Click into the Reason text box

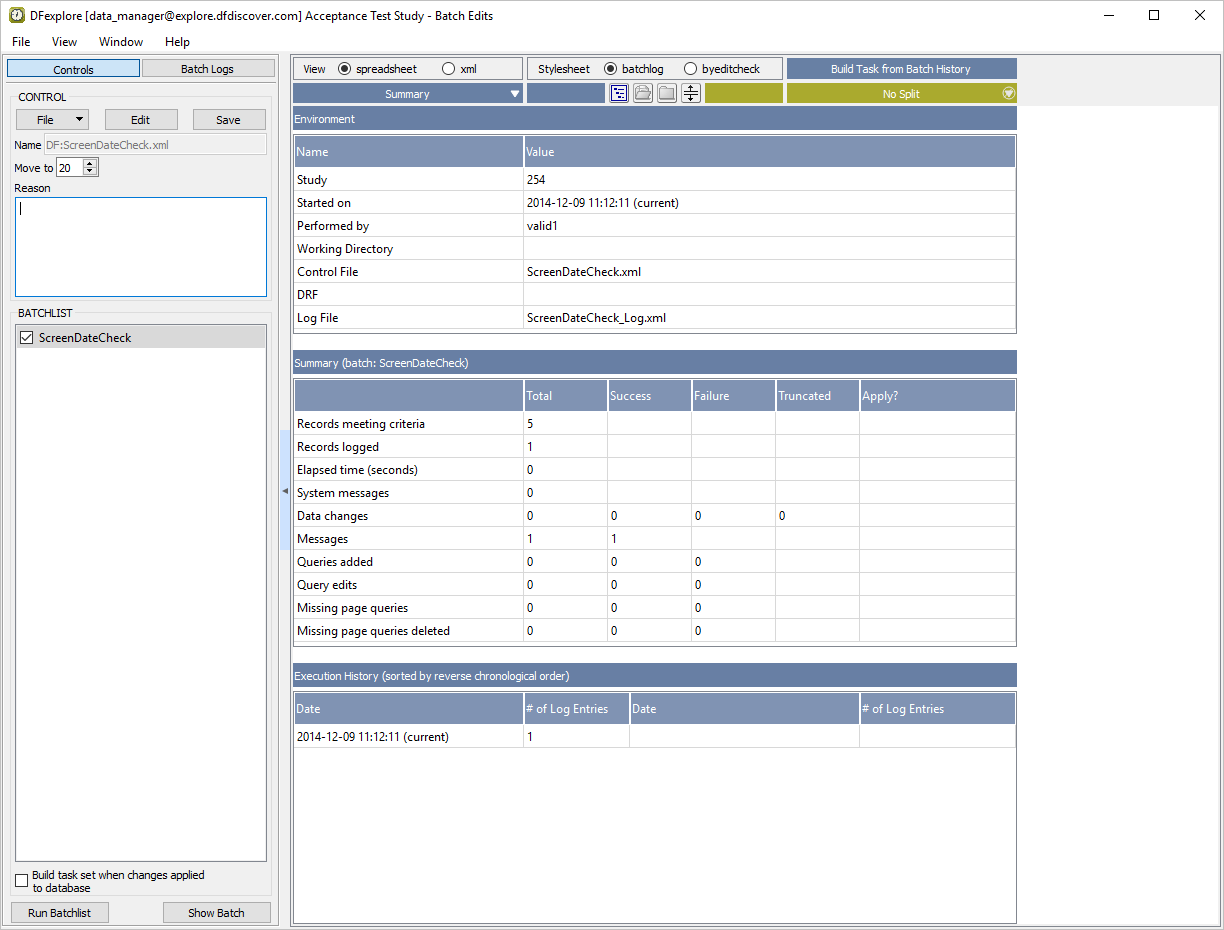141,247
